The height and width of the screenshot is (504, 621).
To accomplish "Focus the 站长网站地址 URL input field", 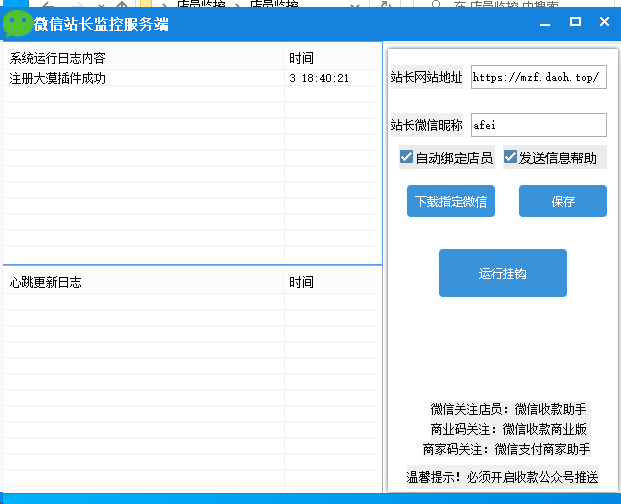I will (539, 77).
